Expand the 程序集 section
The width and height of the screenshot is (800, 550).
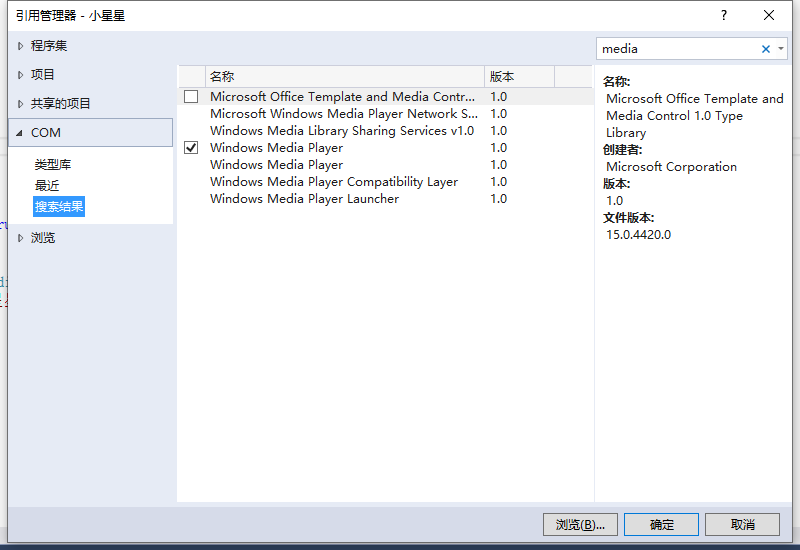coord(20,46)
